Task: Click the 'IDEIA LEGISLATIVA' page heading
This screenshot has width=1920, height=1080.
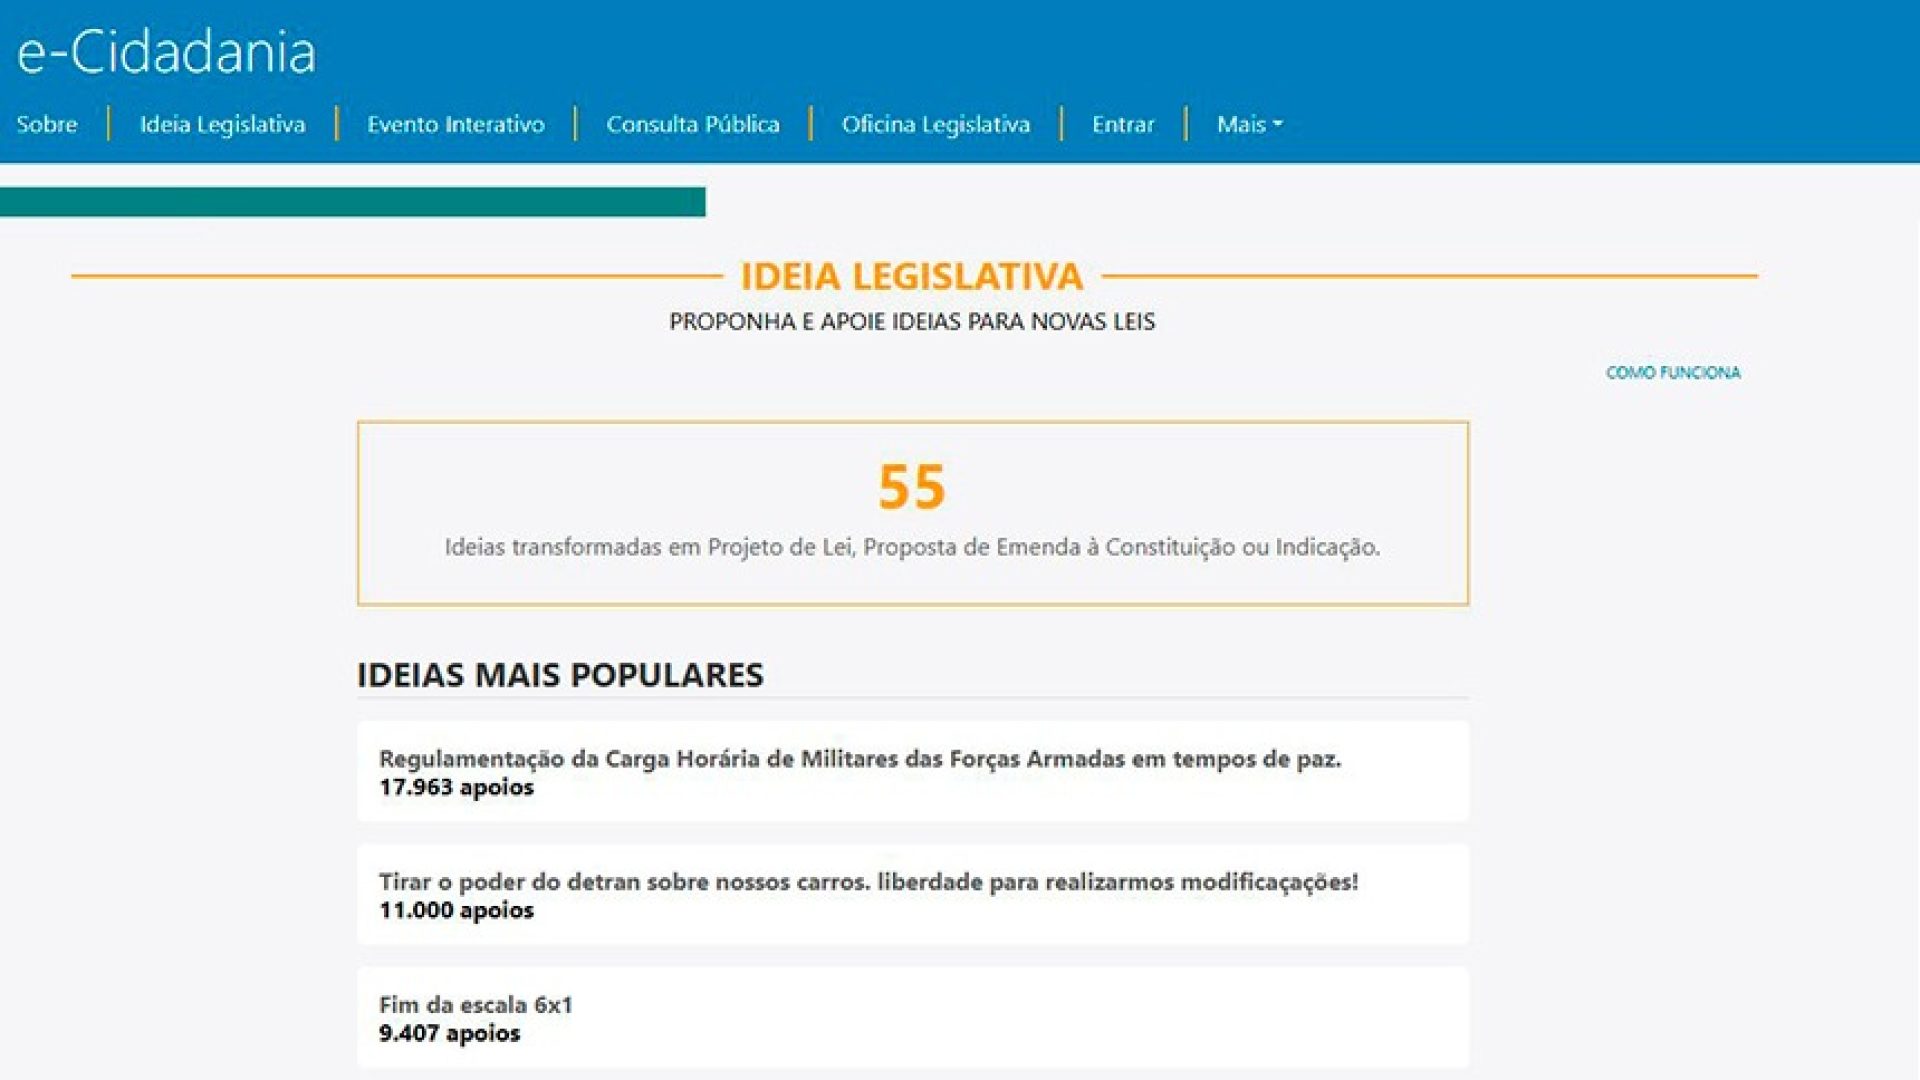Action: (912, 278)
